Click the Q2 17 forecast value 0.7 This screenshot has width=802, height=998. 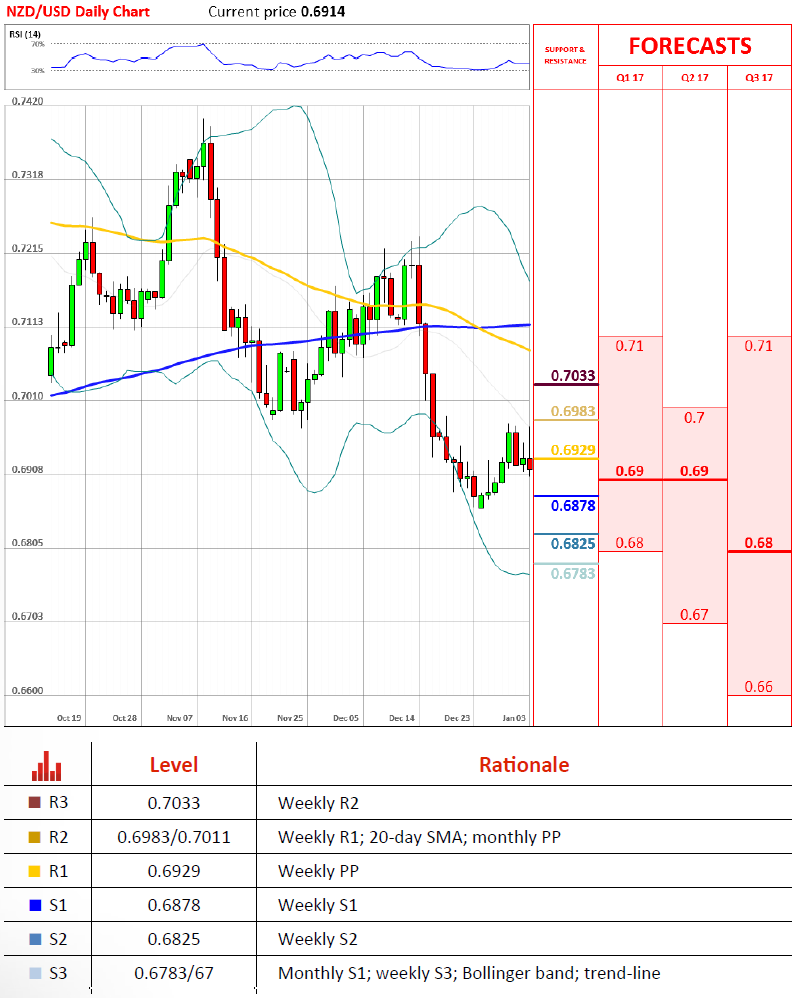(x=694, y=418)
